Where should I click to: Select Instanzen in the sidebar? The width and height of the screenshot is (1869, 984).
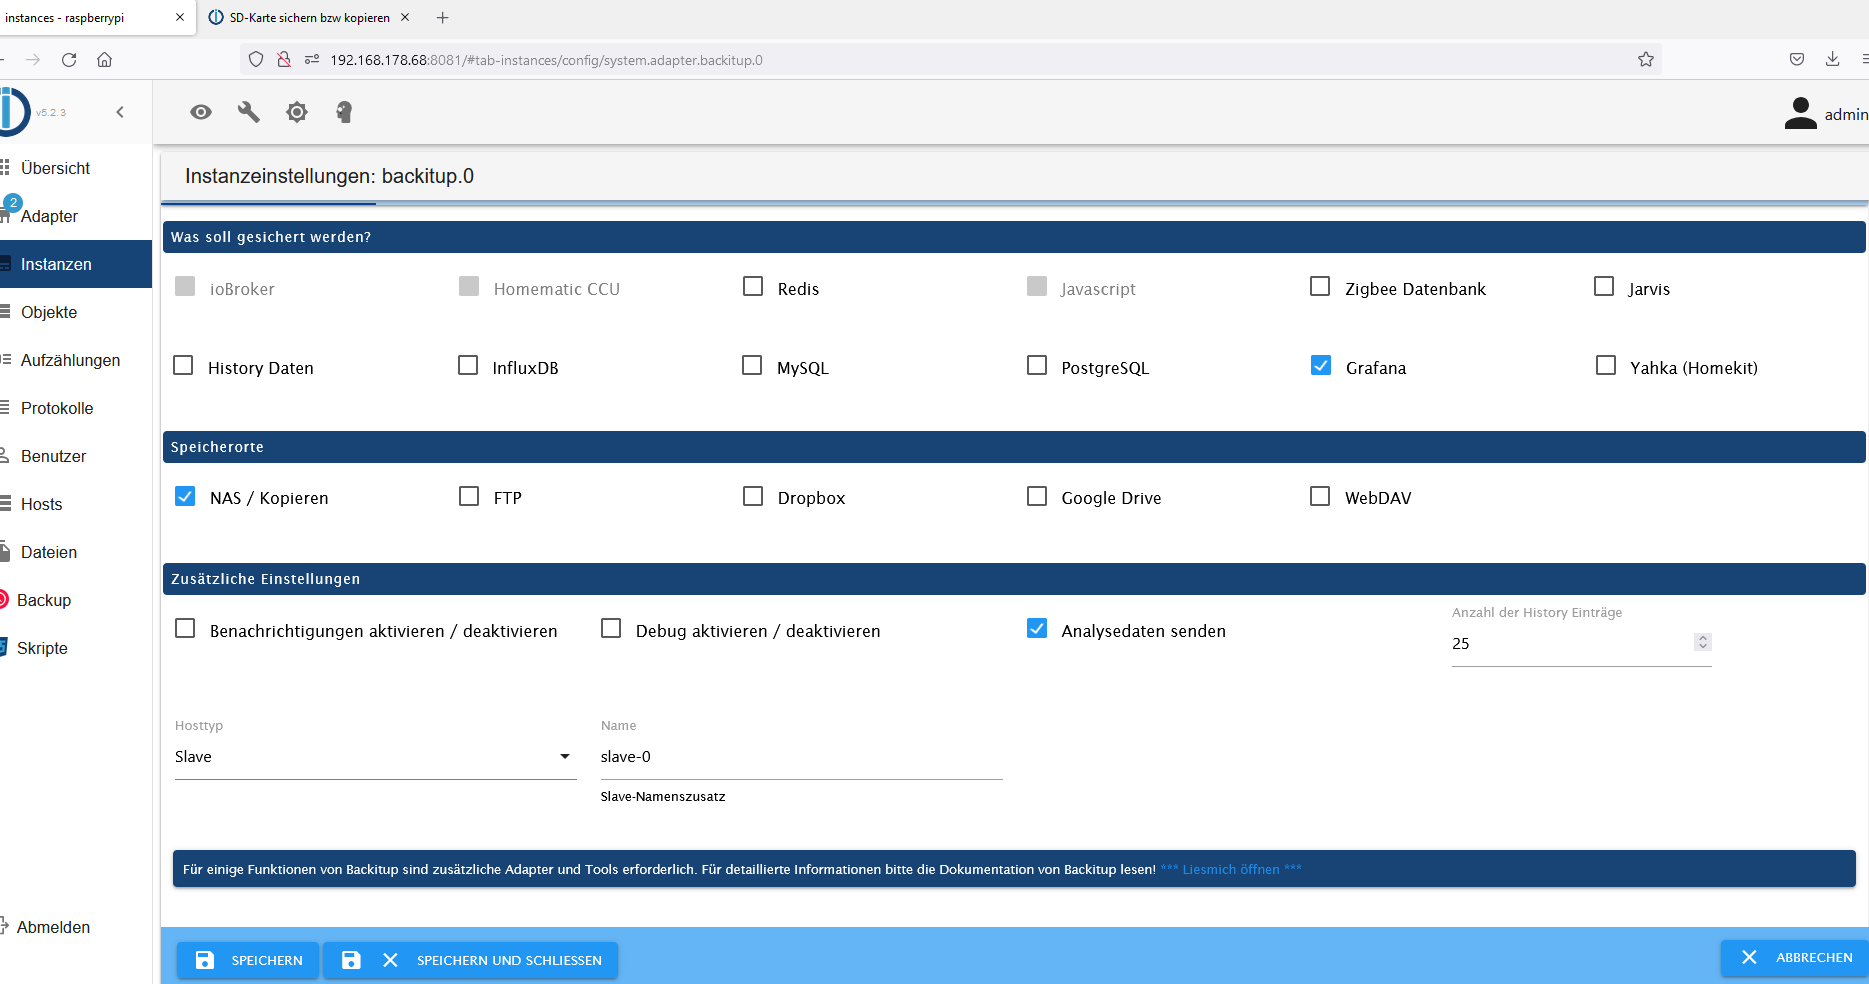coord(76,264)
